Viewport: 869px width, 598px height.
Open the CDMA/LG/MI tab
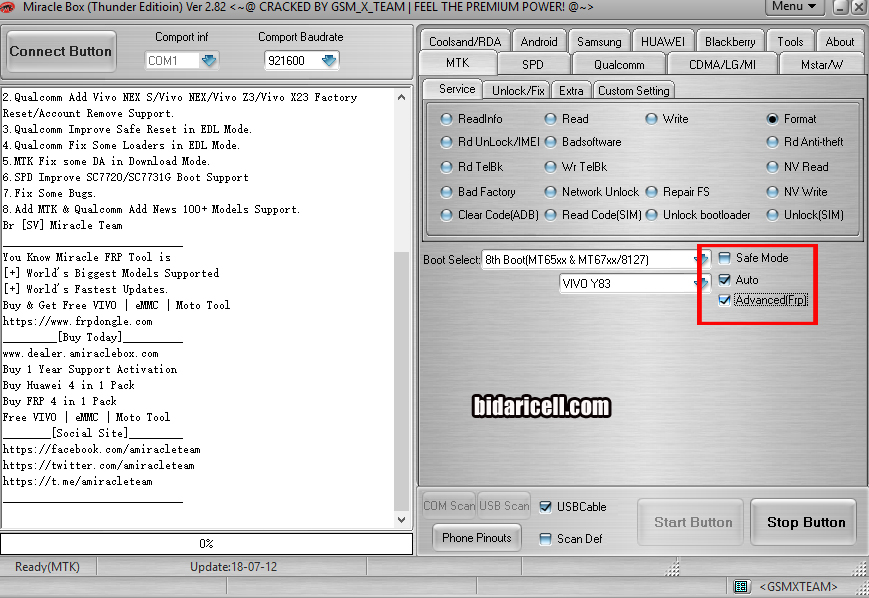coord(722,64)
